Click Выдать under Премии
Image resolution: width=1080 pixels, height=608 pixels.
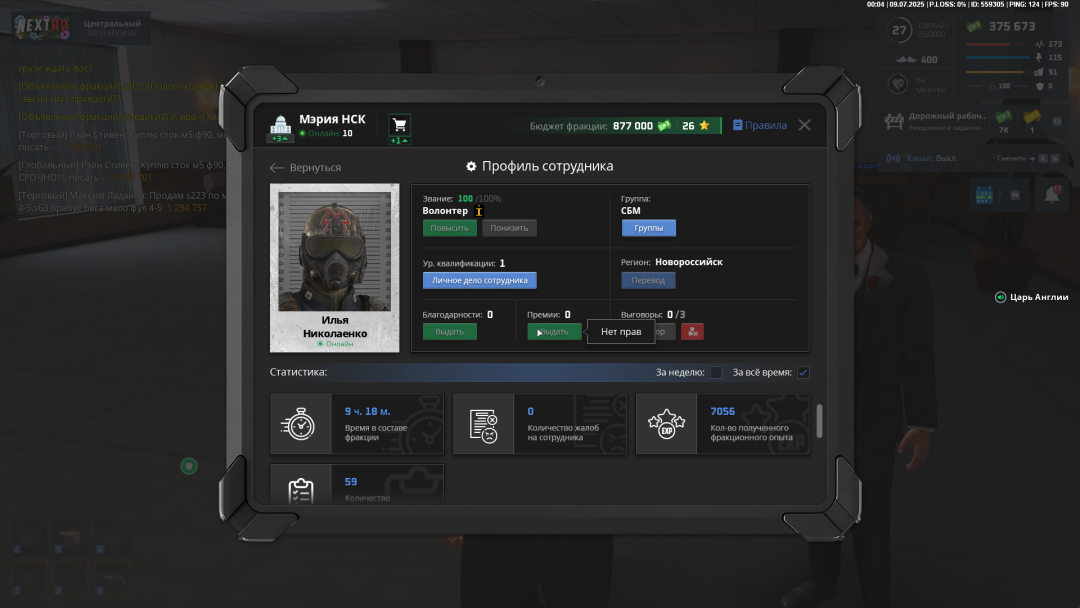click(554, 332)
